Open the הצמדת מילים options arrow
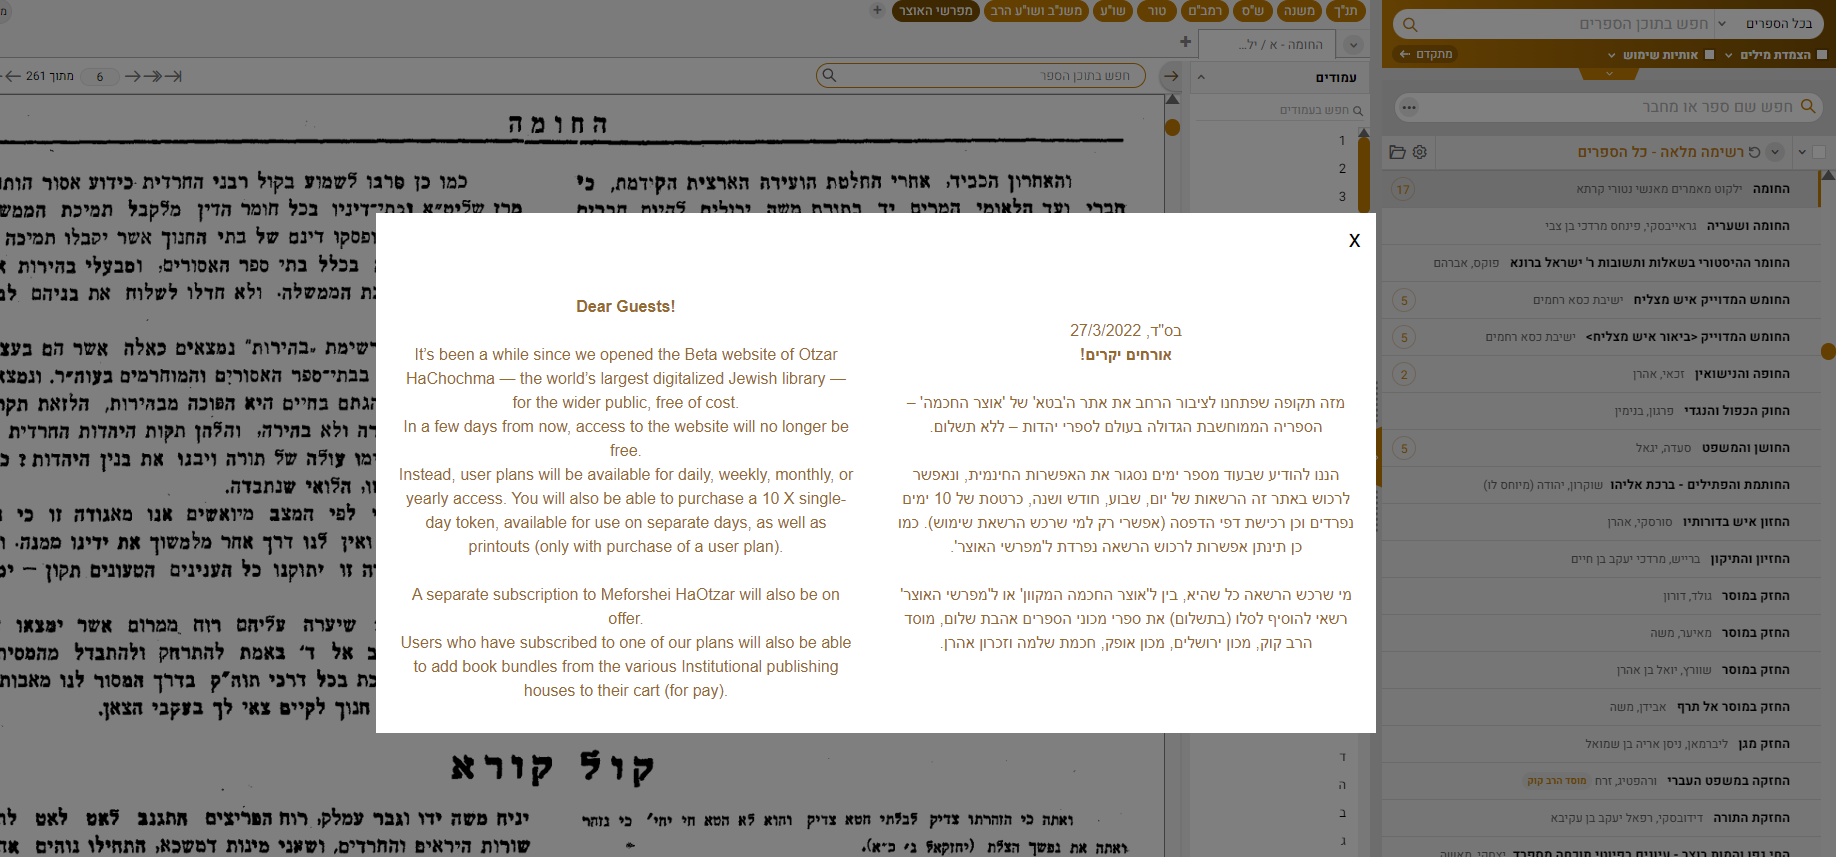This screenshot has height=857, width=1836. point(1729,55)
